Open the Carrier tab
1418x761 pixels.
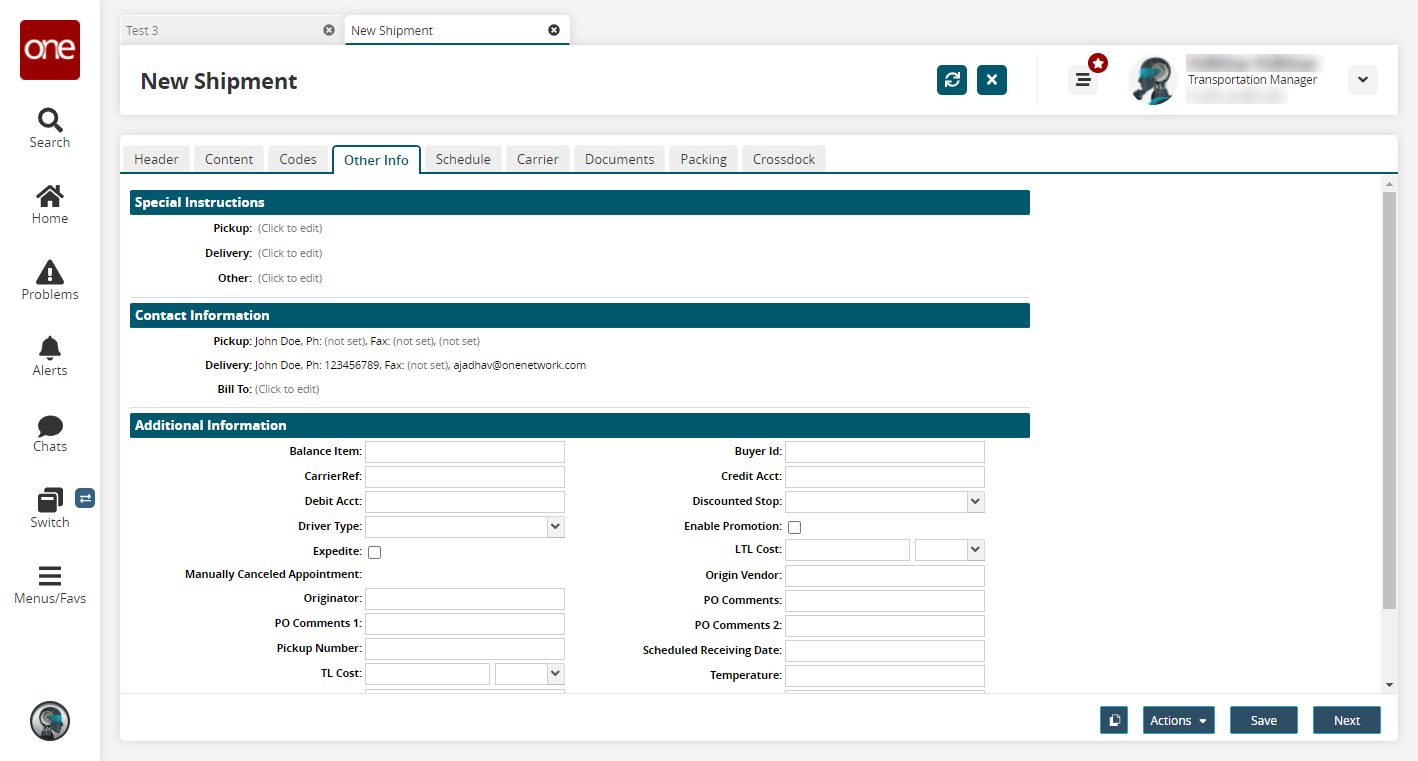point(537,159)
